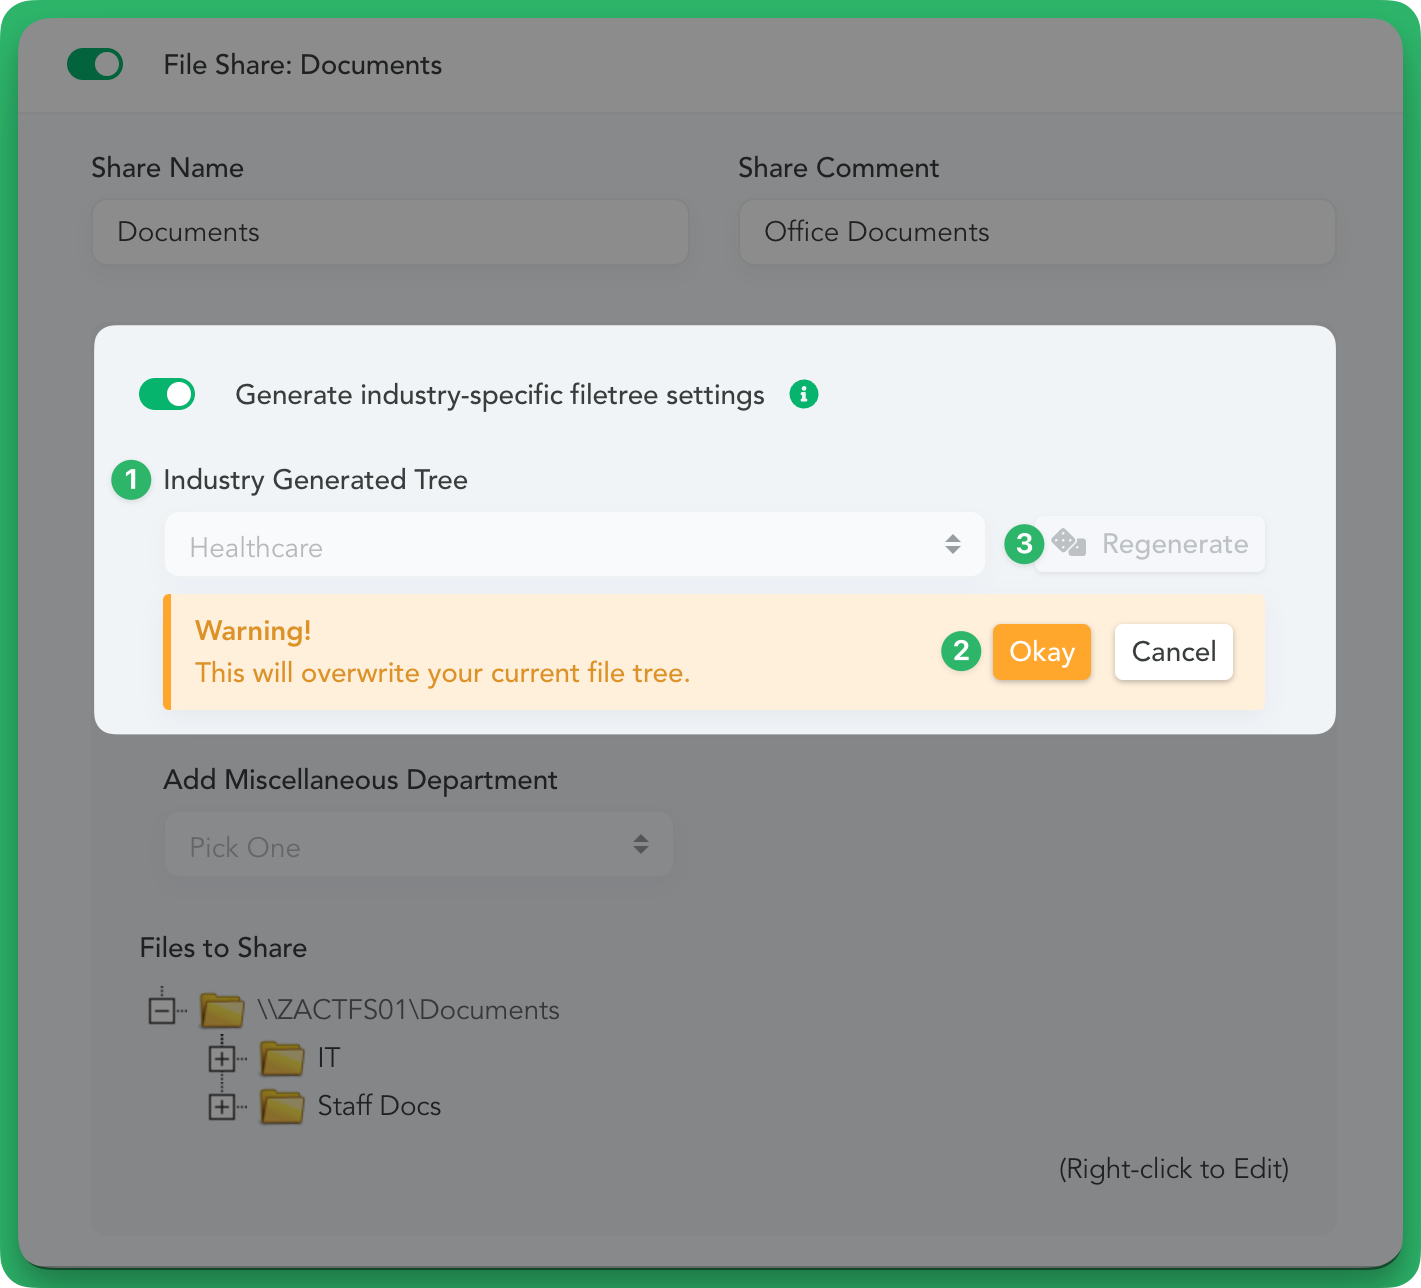Click the green info icon

(x=804, y=394)
